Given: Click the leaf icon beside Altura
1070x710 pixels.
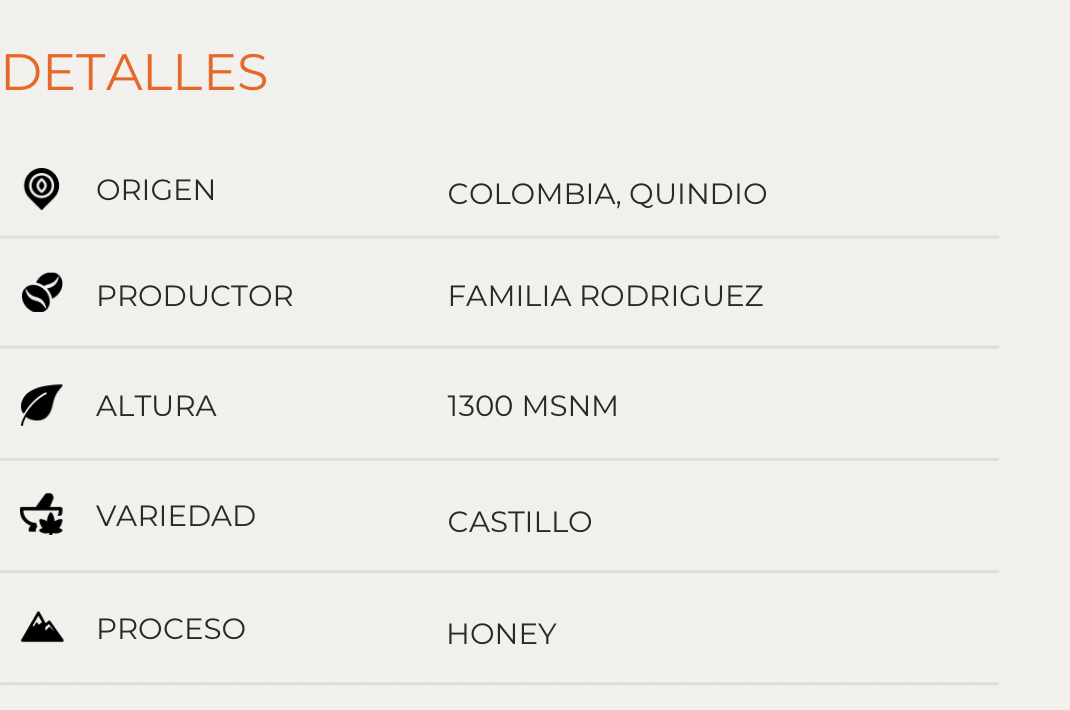Looking at the screenshot, I should 42,405.
